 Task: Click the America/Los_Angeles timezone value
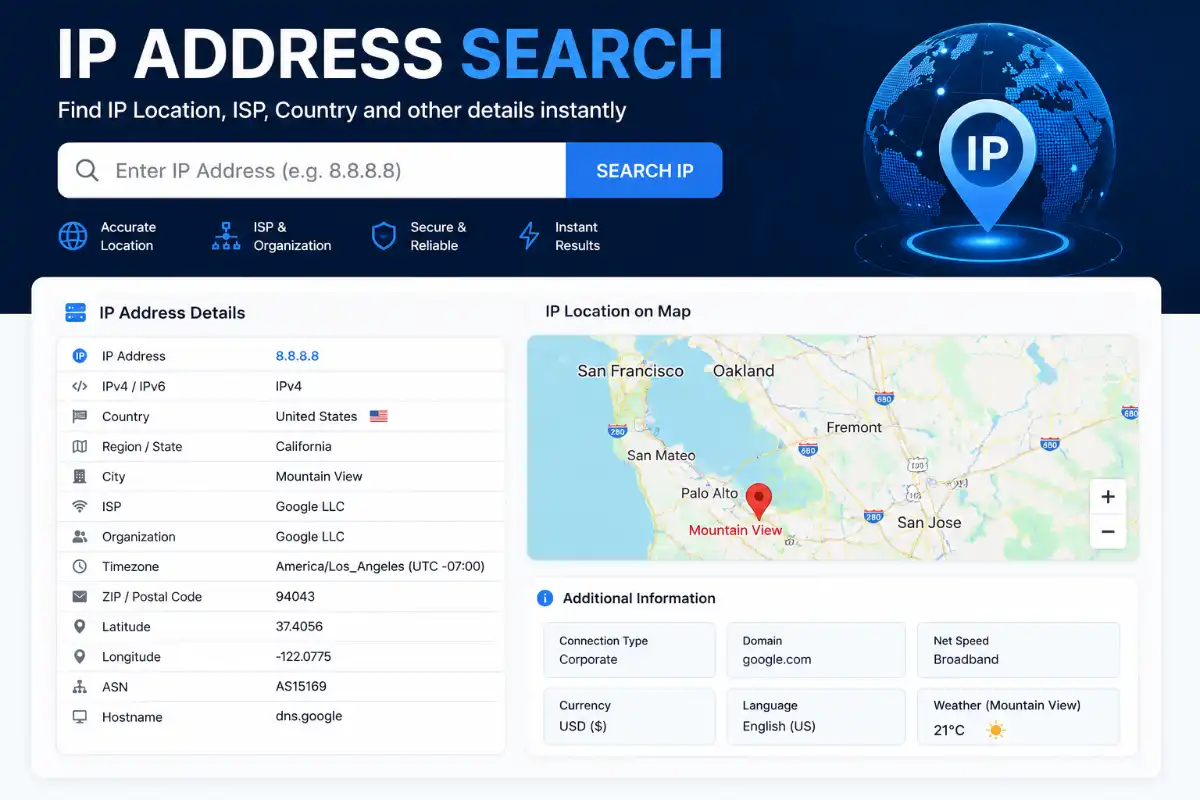click(x=380, y=566)
